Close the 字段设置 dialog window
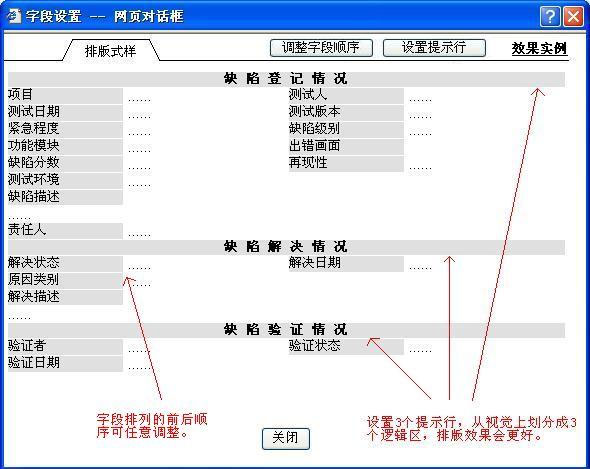 (573, 17)
